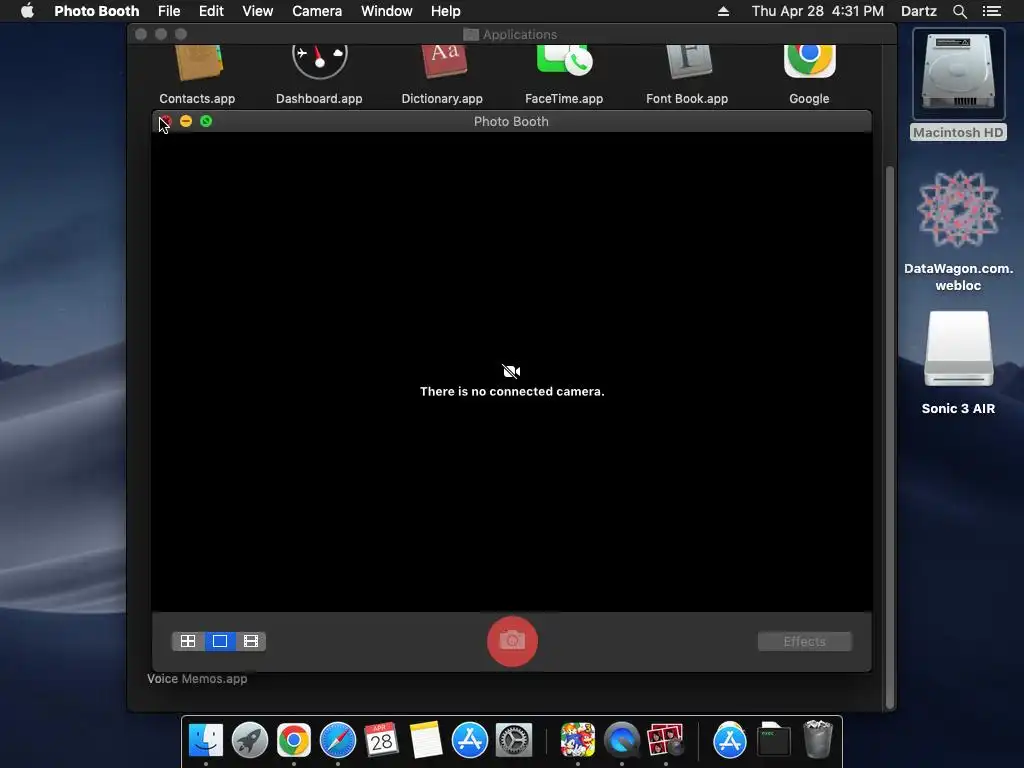Click the red camera shutter button
The width and height of the screenshot is (1024, 768).
pyautogui.click(x=512, y=641)
